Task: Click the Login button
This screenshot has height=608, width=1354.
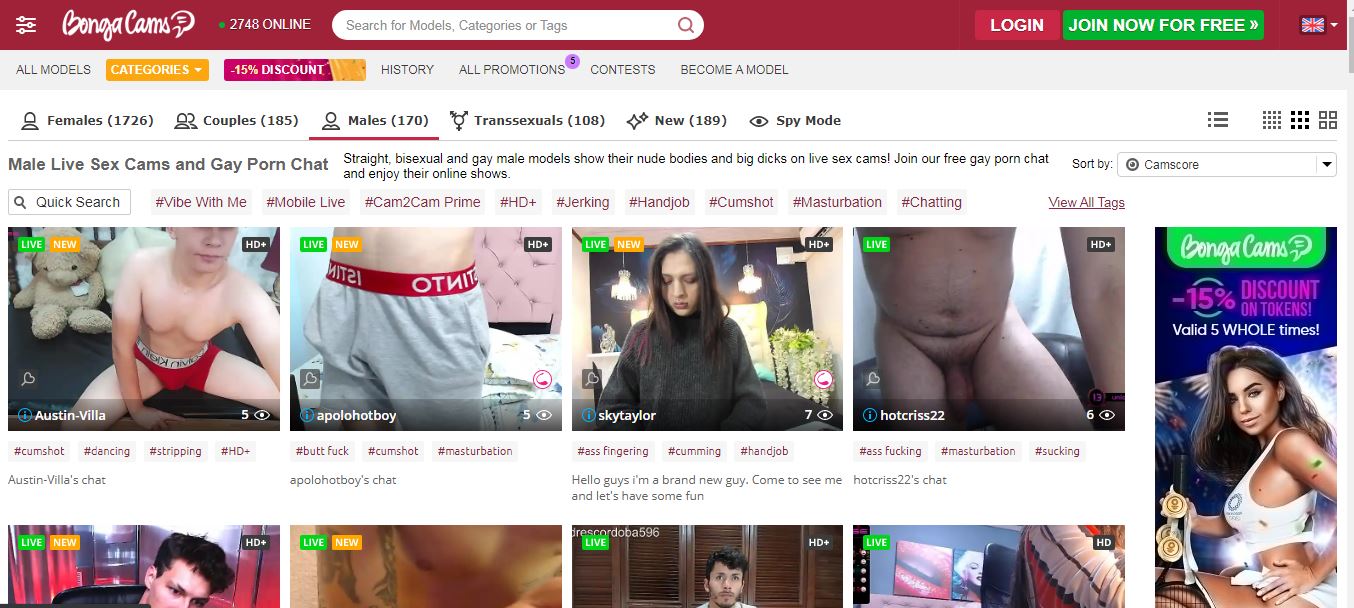Action: pyautogui.click(x=1017, y=25)
